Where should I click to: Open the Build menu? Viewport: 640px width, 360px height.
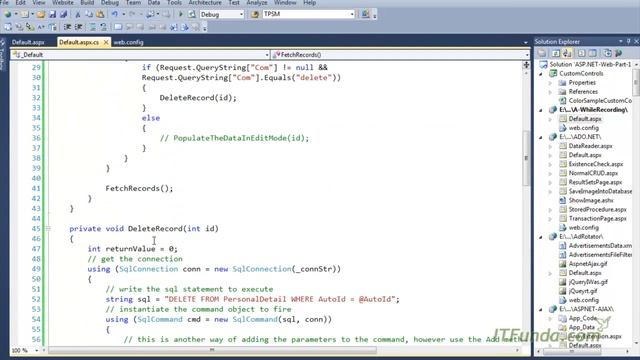tap(87, 3)
